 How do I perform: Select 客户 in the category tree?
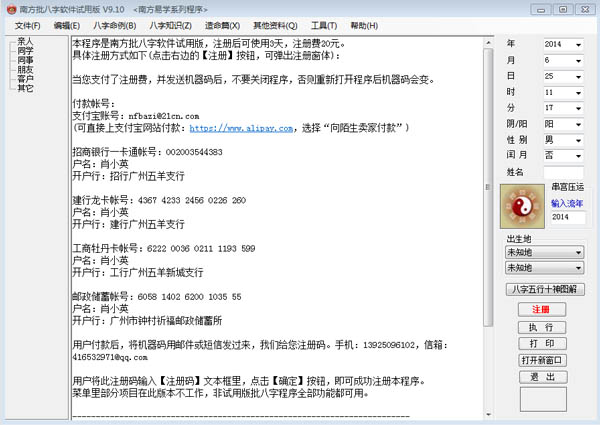click(x=25, y=79)
